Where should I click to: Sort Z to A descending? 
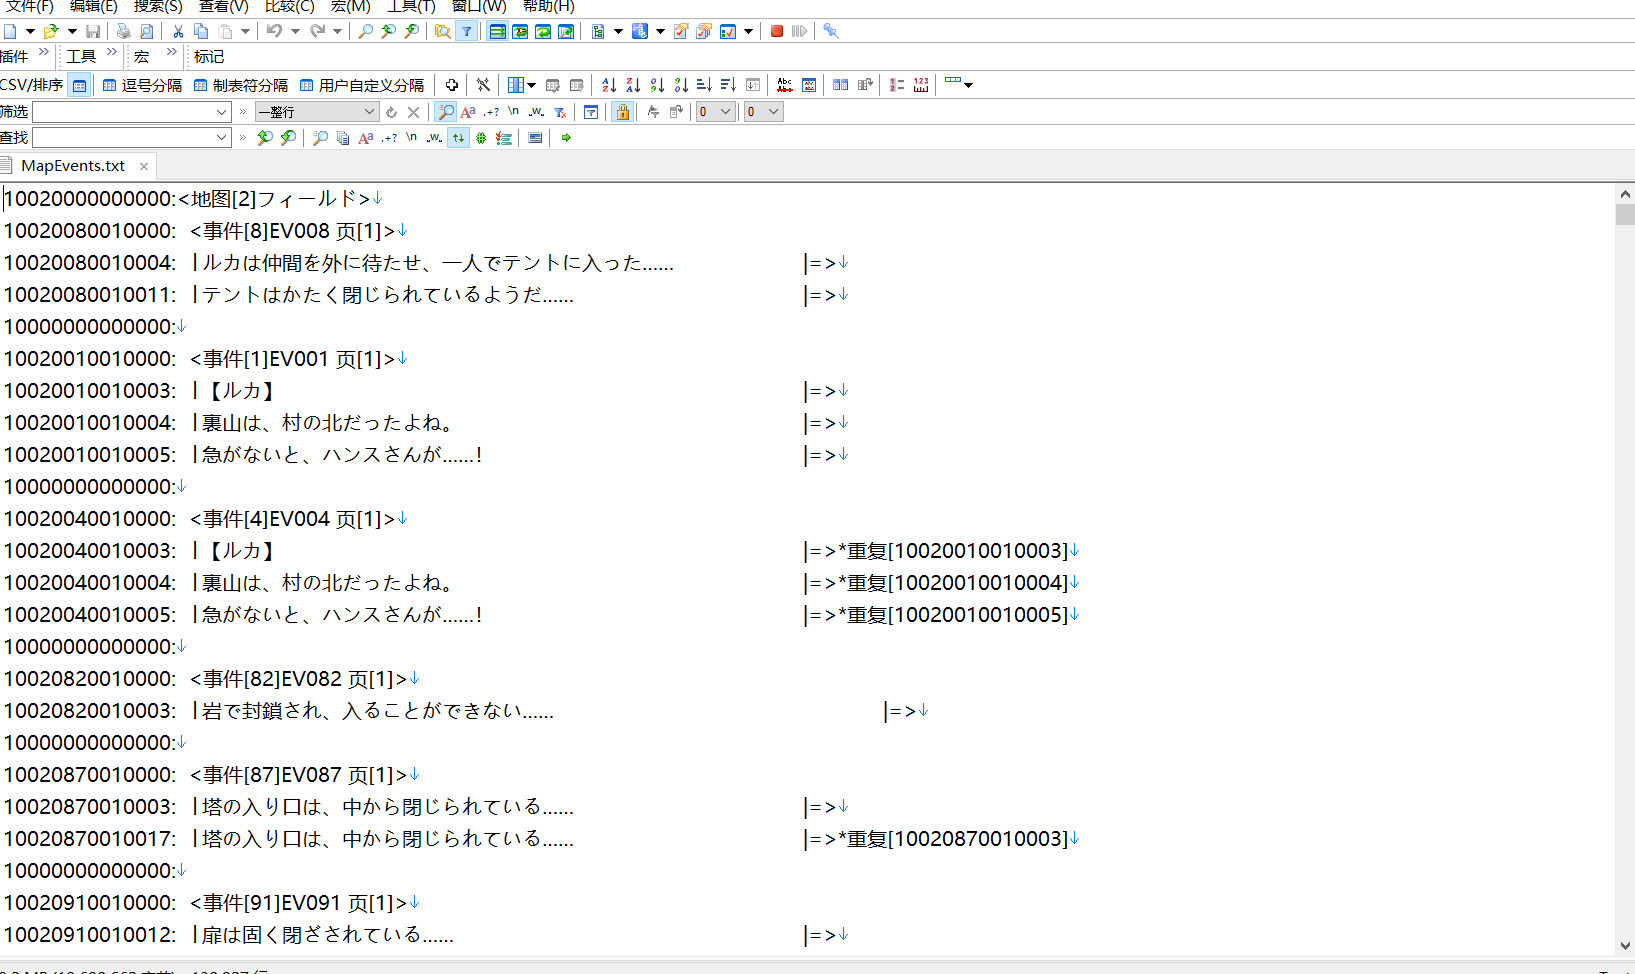coord(633,85)
